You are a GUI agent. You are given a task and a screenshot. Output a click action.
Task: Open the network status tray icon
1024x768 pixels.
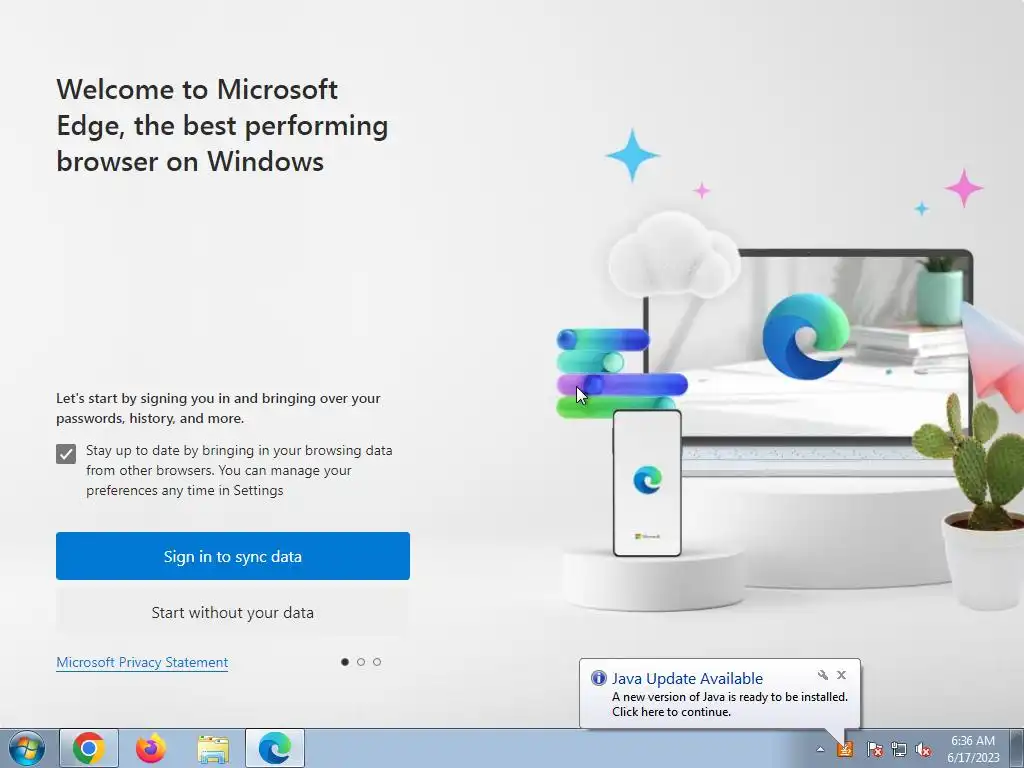(x=899, y=749)
